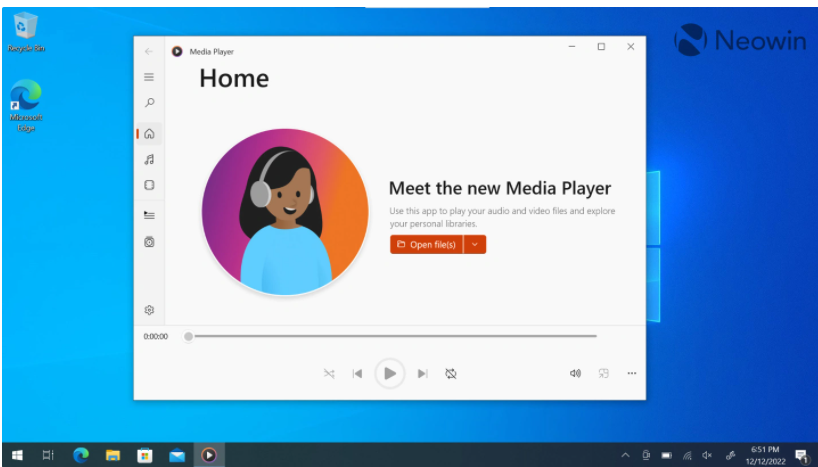Click the Home page heading
818x467 pixels.
[234, 78]
